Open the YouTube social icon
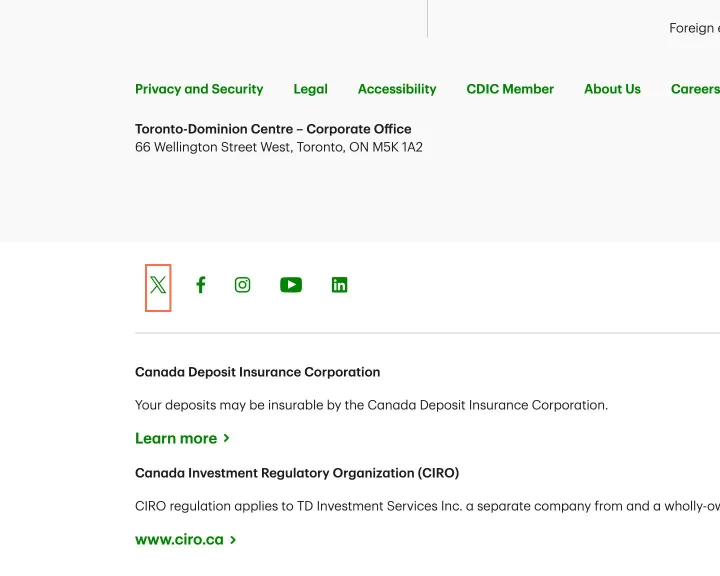 coord(291,285)
